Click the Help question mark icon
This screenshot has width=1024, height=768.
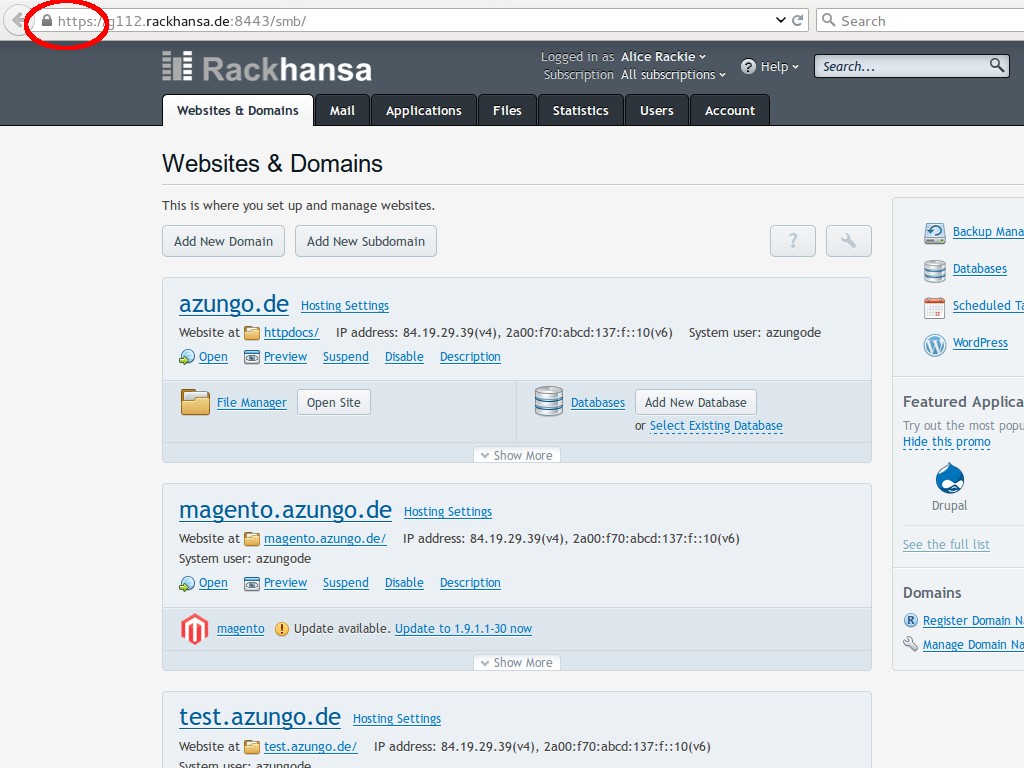pos(748,67)
